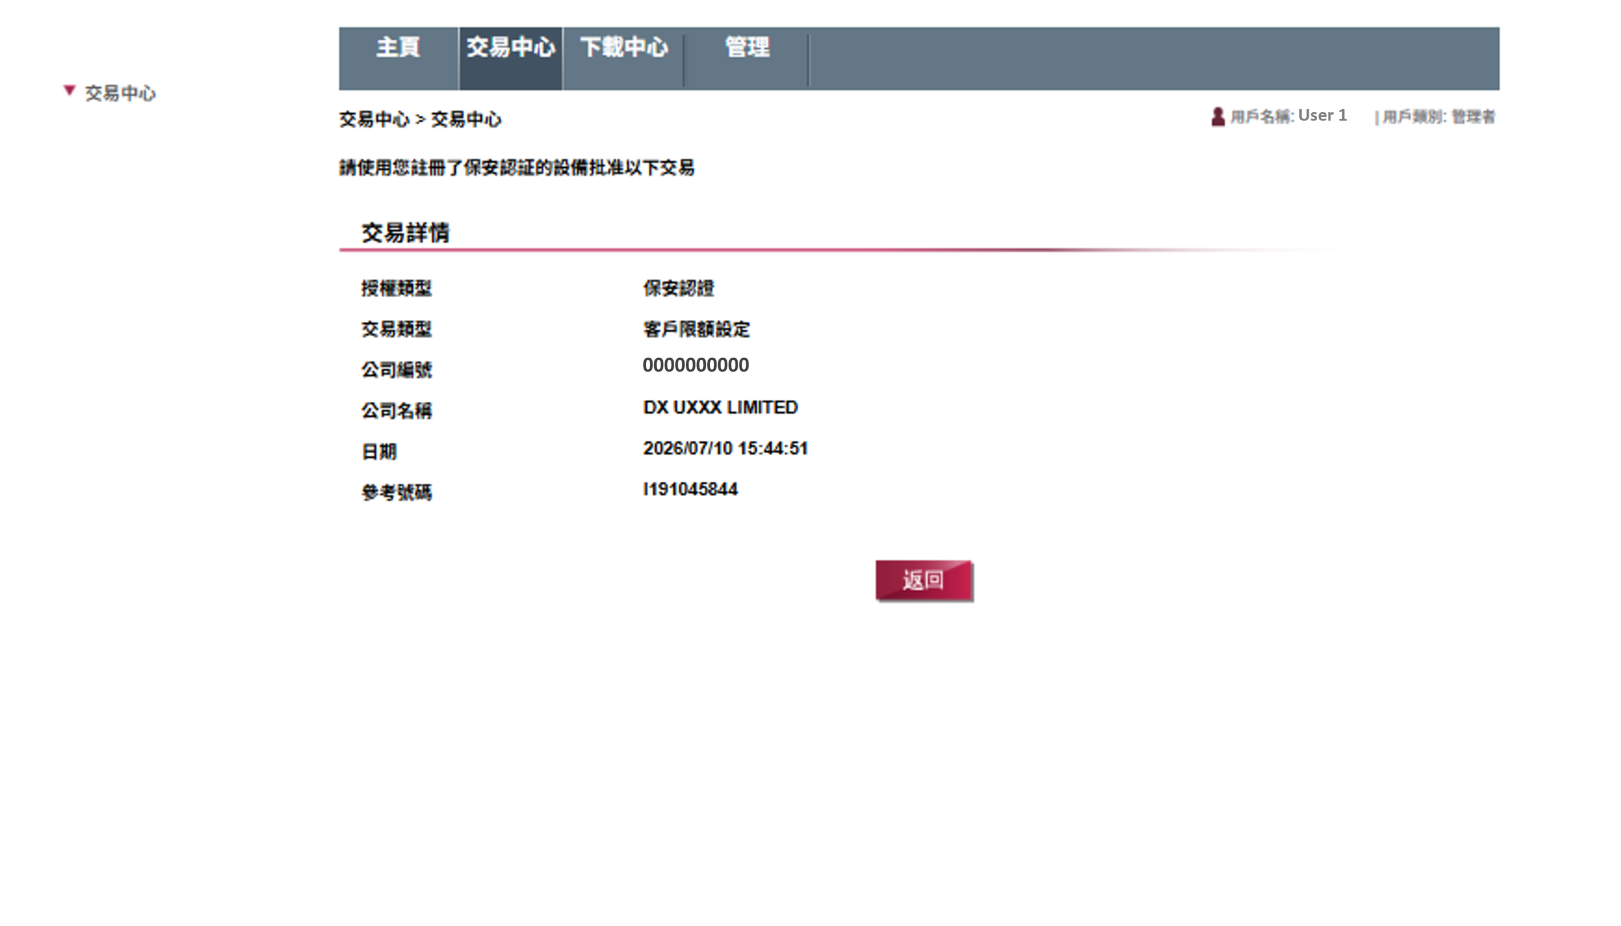Select the highlighted 交易中心 navigation tab

[511, 47]
